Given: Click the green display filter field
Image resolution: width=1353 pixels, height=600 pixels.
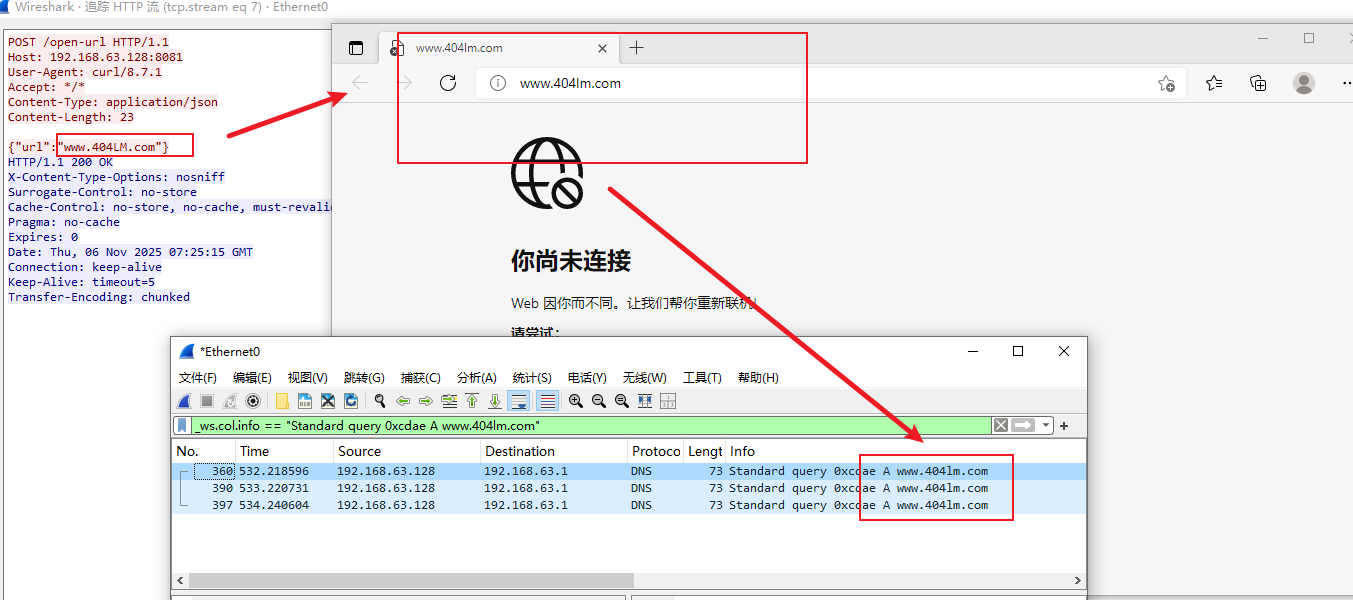Looking at the screenshot, I should click(x=590, y=425).
